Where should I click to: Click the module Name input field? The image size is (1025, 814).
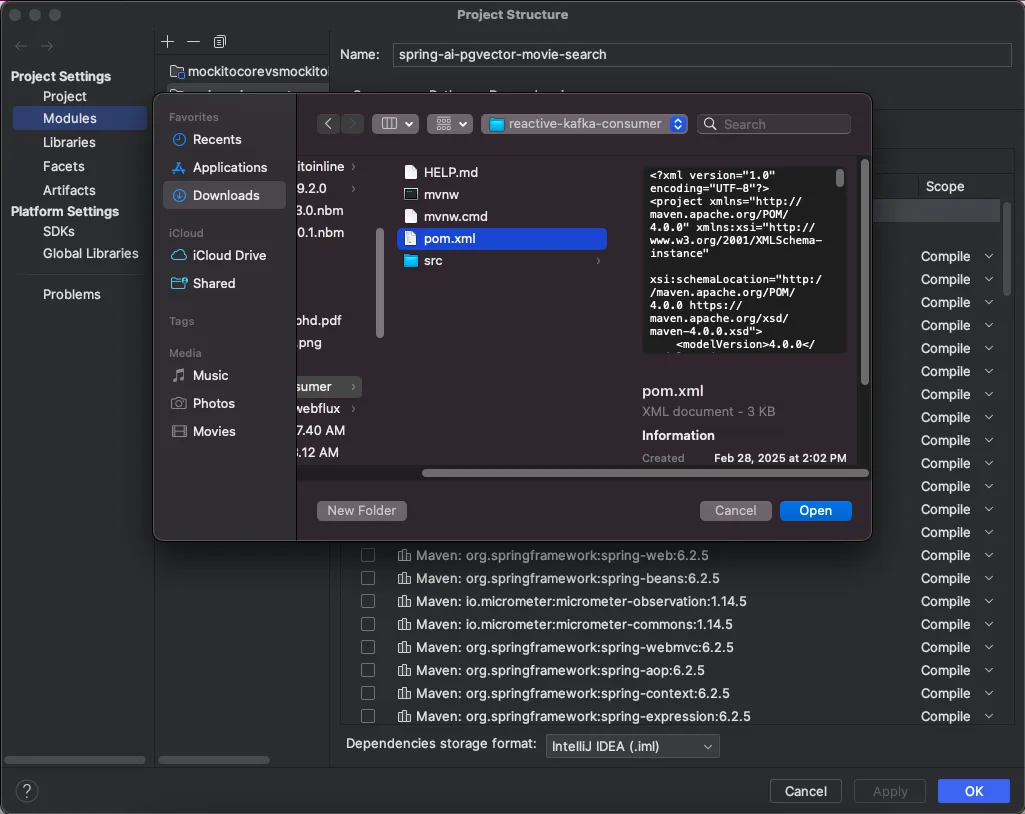702,54
